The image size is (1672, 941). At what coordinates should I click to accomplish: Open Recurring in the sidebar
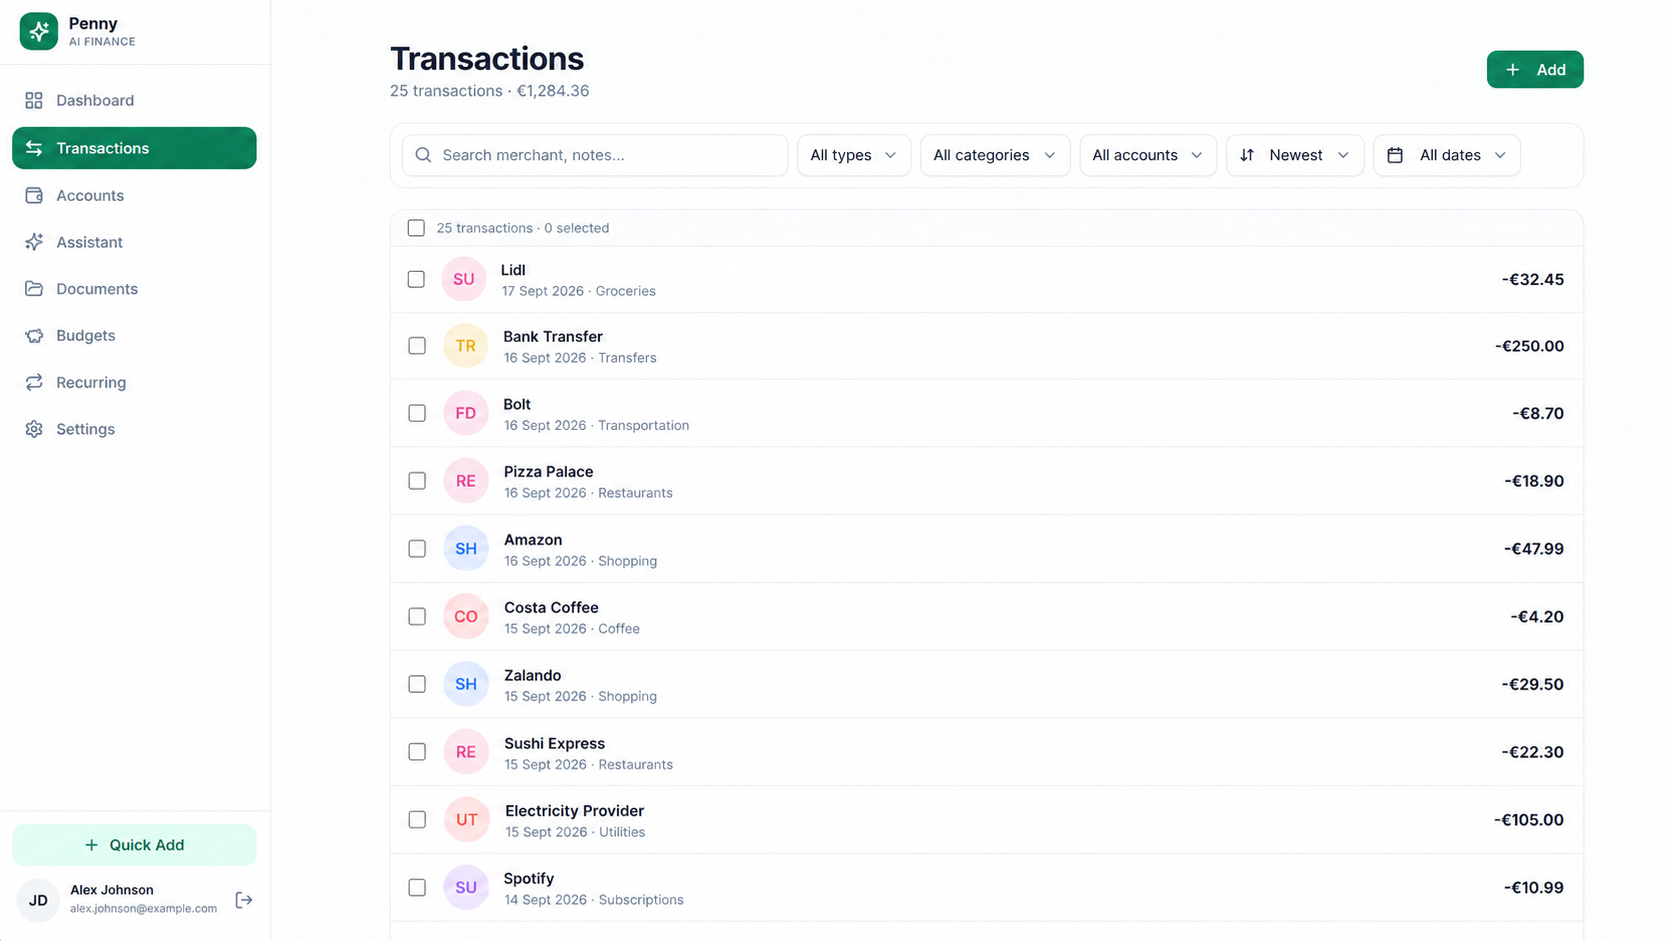134,382
